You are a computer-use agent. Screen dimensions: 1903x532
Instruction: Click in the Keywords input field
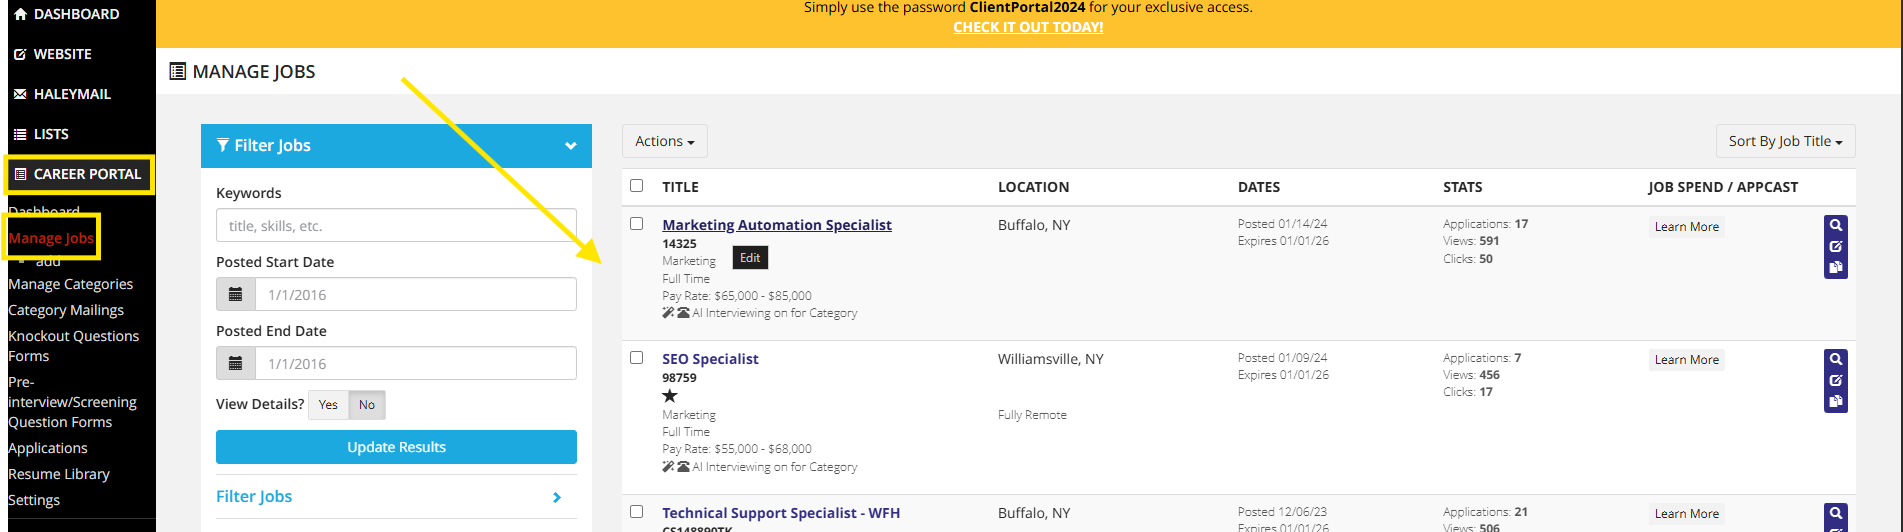click(x=396, y=226)
